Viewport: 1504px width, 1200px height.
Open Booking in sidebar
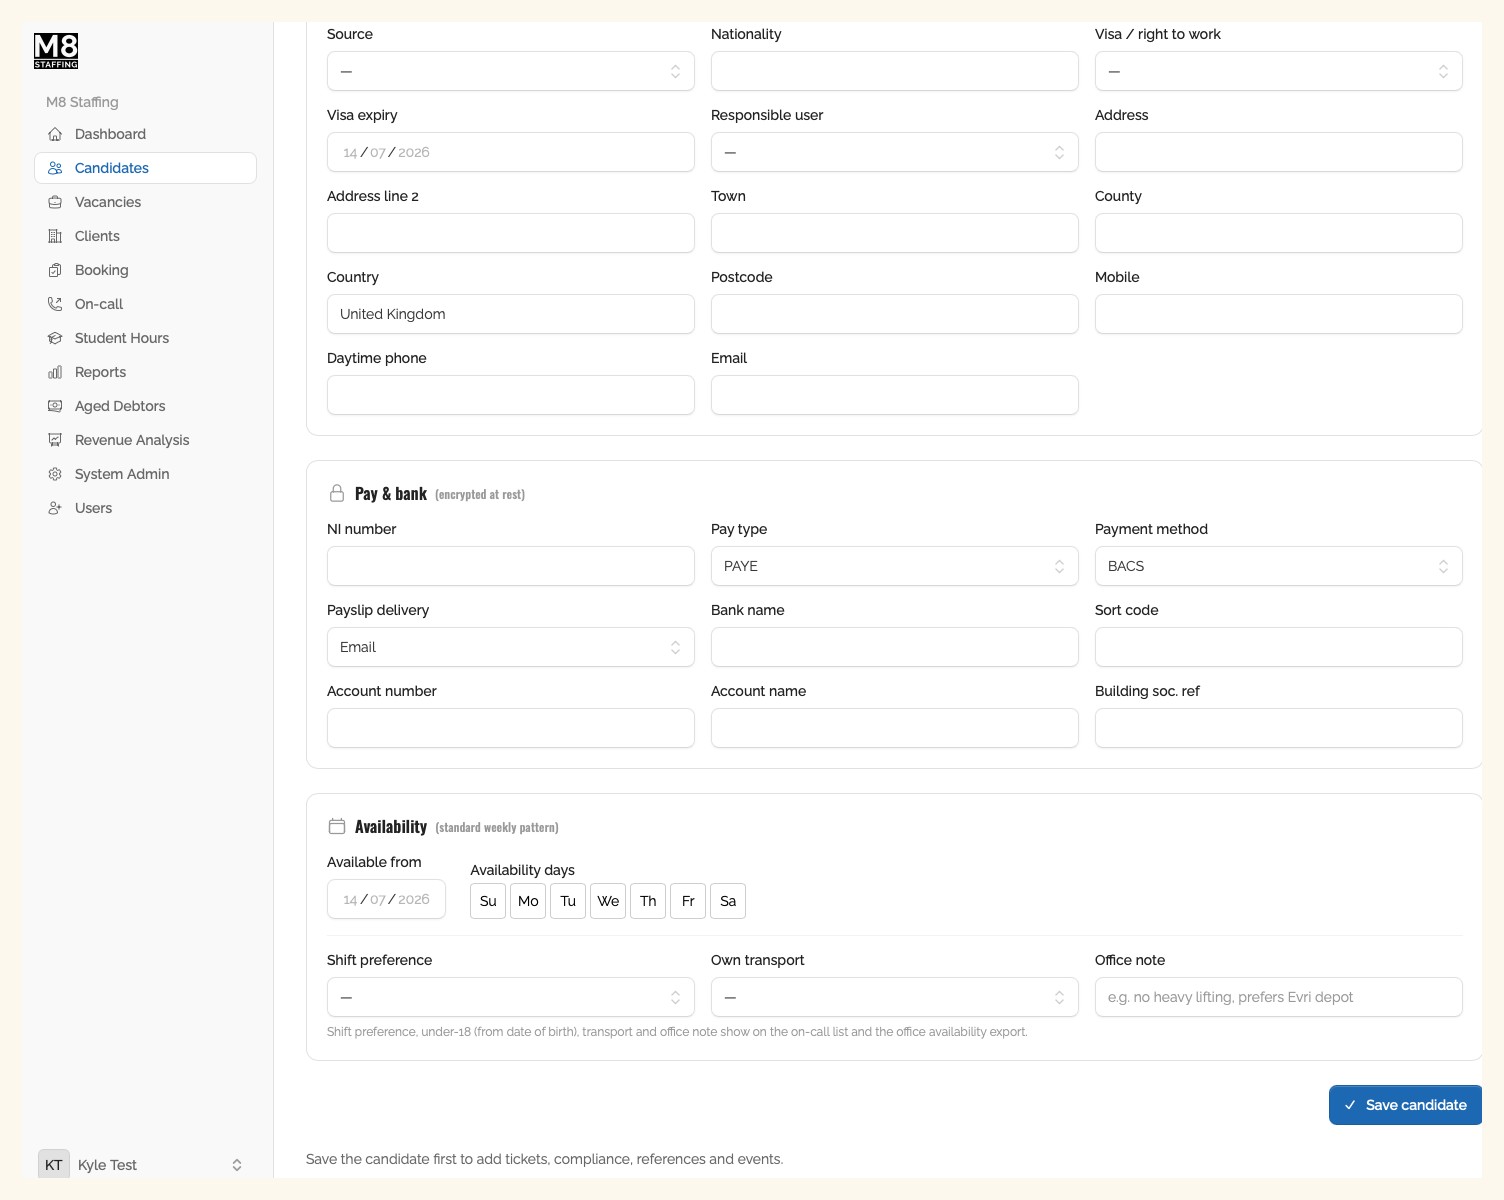tap(145, 270)
